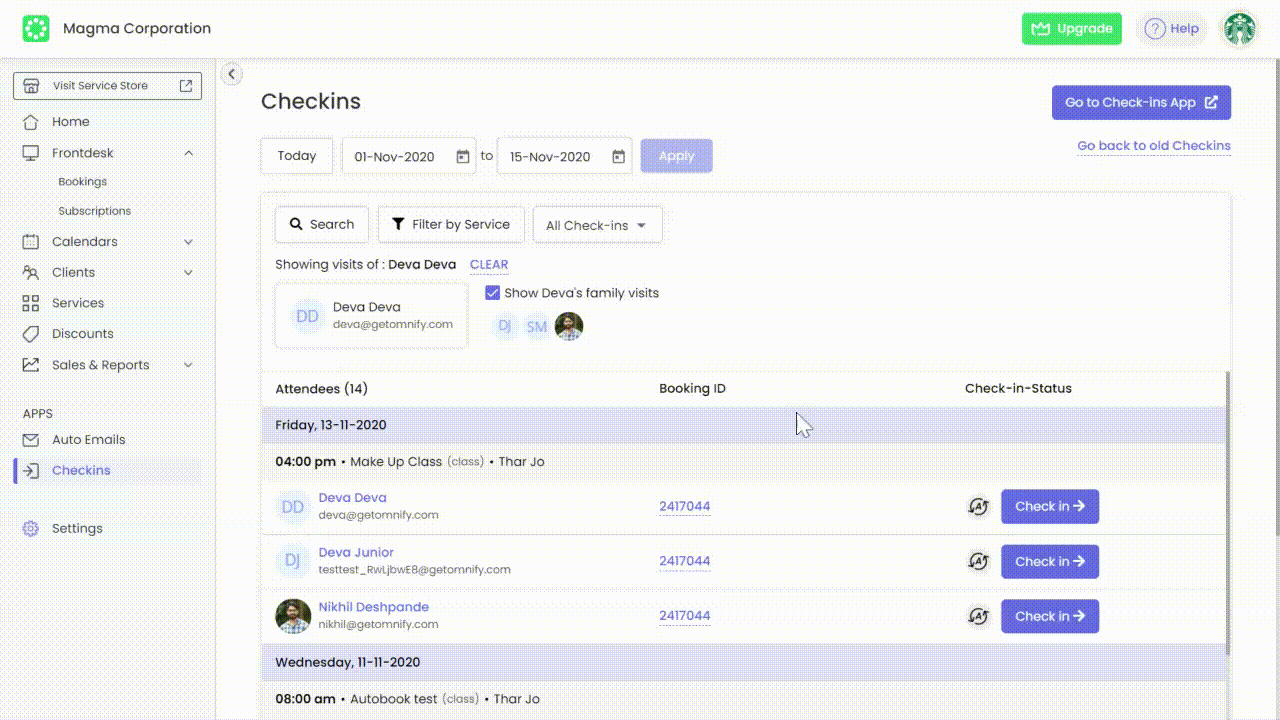The width and height of the screenshot is (1280, 720).
Task: Click the status icon beside Deva Deva's Check in
Action: 979,507
